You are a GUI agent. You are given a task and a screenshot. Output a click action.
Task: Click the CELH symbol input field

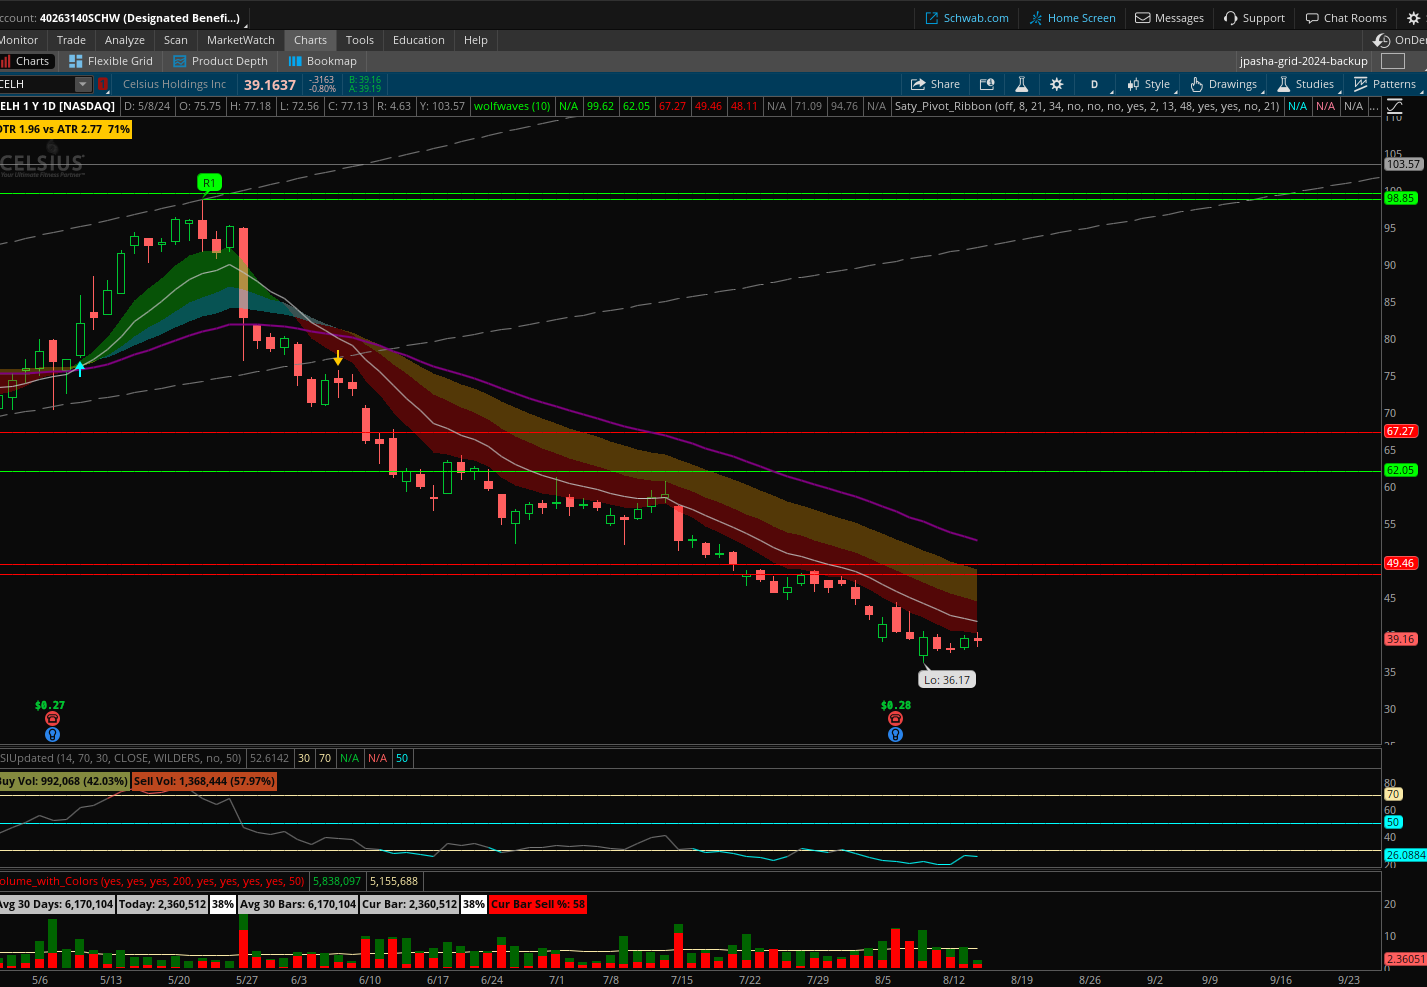point(36,84)
